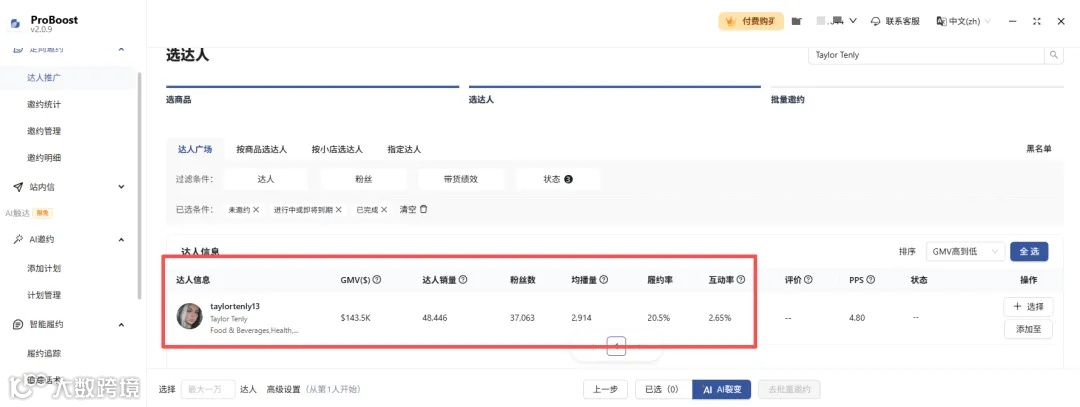Click the help icon next to 达人销量
The width and height of the screenshot is (1080, 407).
tap(463, 280)
